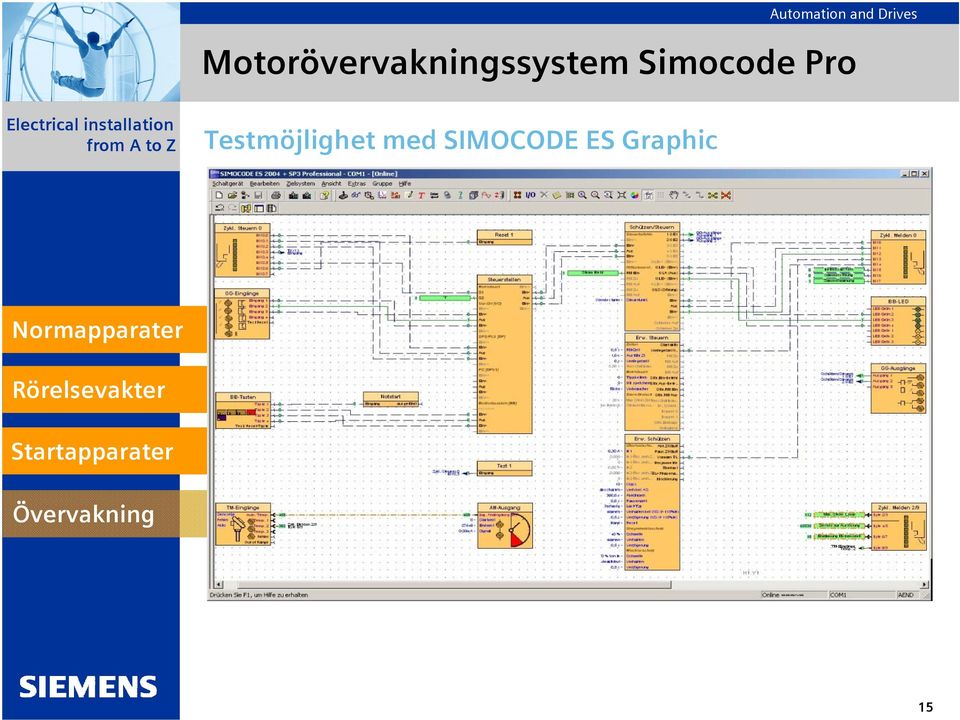This screenshot has width=960, height=720.
Task: Select the Zykl. Steuern 0 block
Action: 242,250
